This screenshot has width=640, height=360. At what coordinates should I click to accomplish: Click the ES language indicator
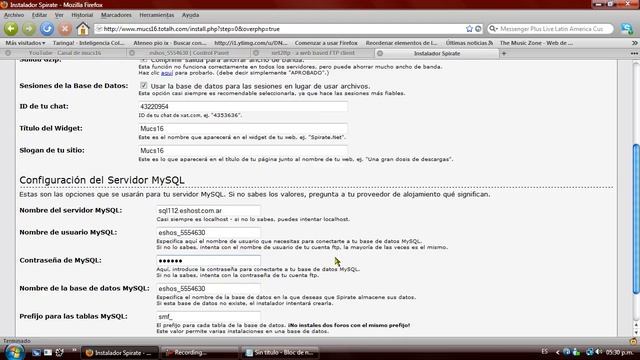(x=544, y=352)
